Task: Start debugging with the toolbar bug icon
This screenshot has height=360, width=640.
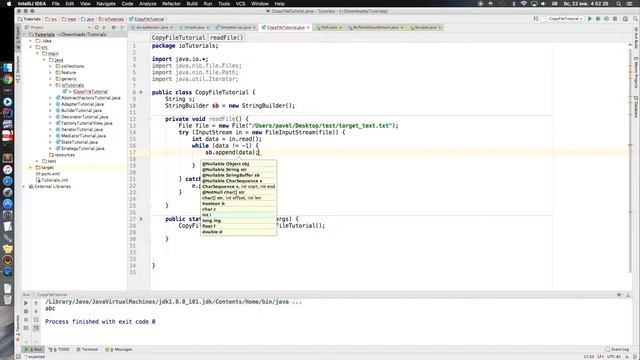Action: coord(598,19)
